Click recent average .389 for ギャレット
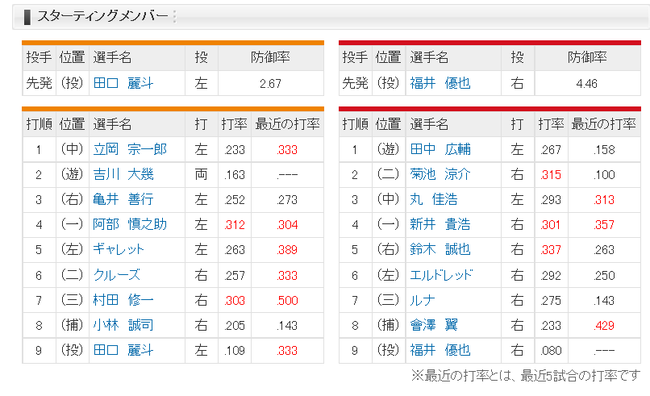This screenshot has height=396, width=650. coord(287,250)
